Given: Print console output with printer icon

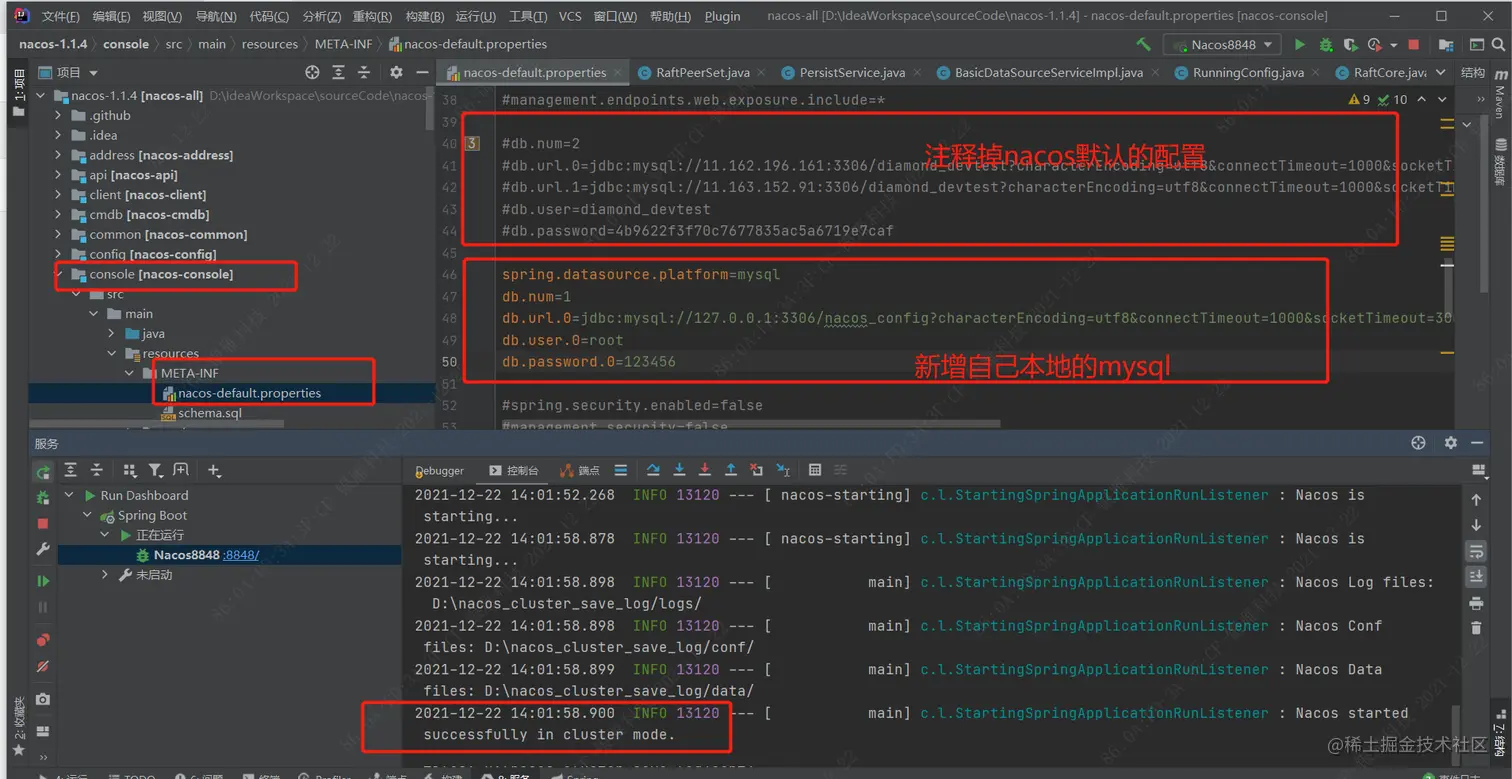Looking at the screenshot, I should point(1476,602).
